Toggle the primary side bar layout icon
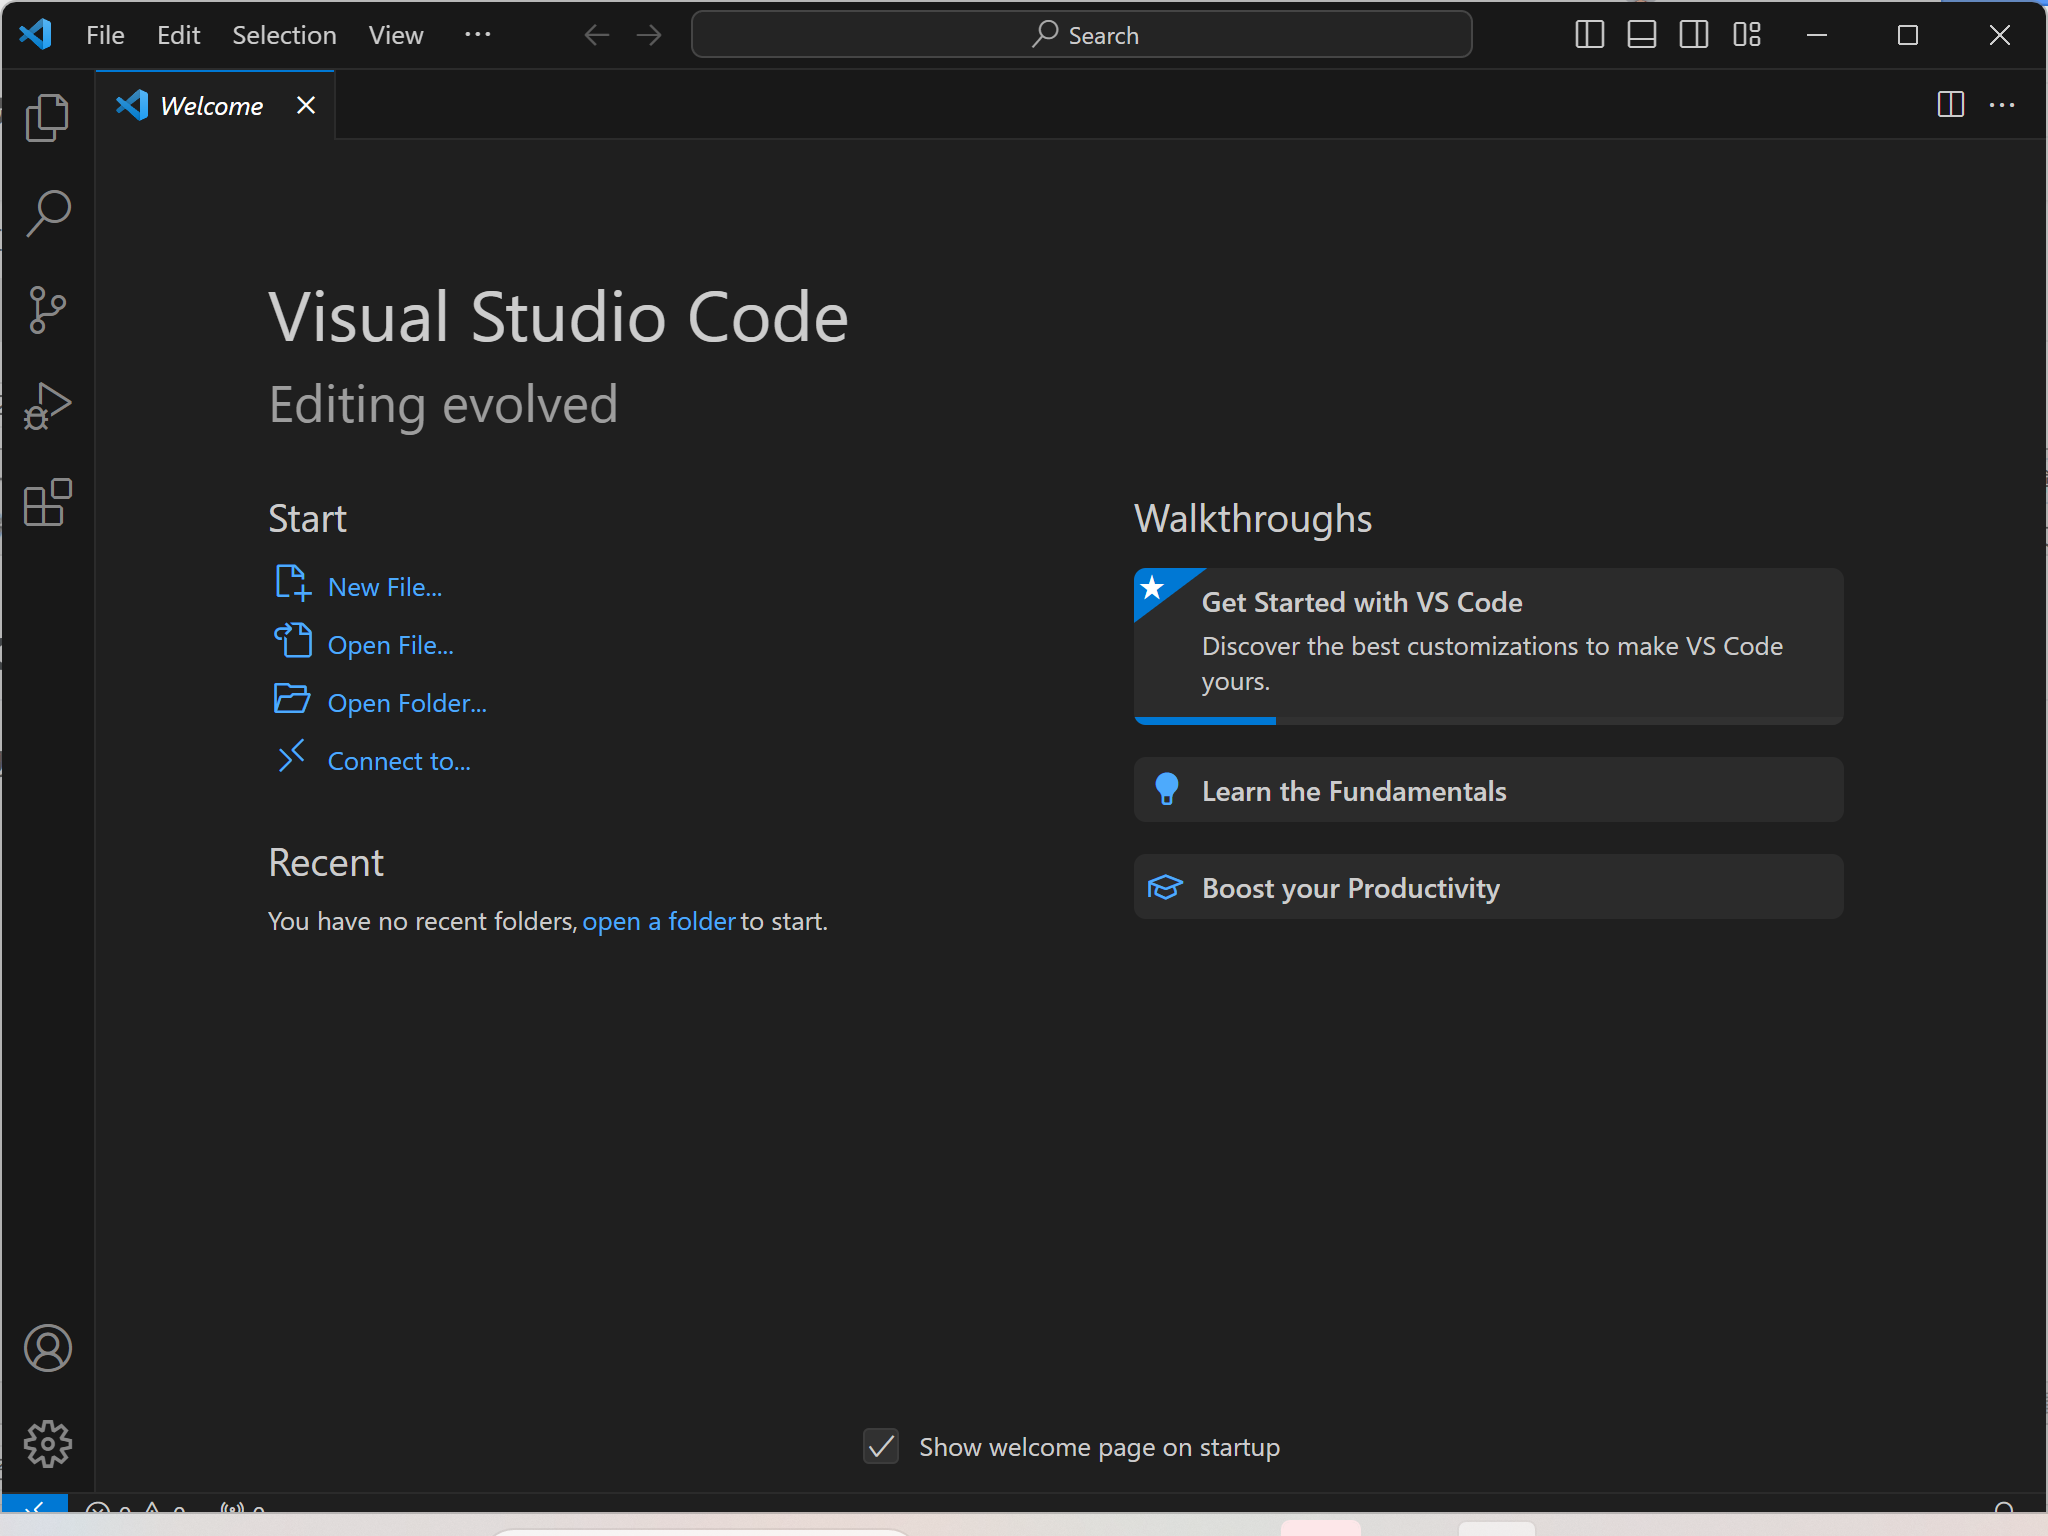Viewport: 2048px width, 1536px height. (x=1590, y=35)
